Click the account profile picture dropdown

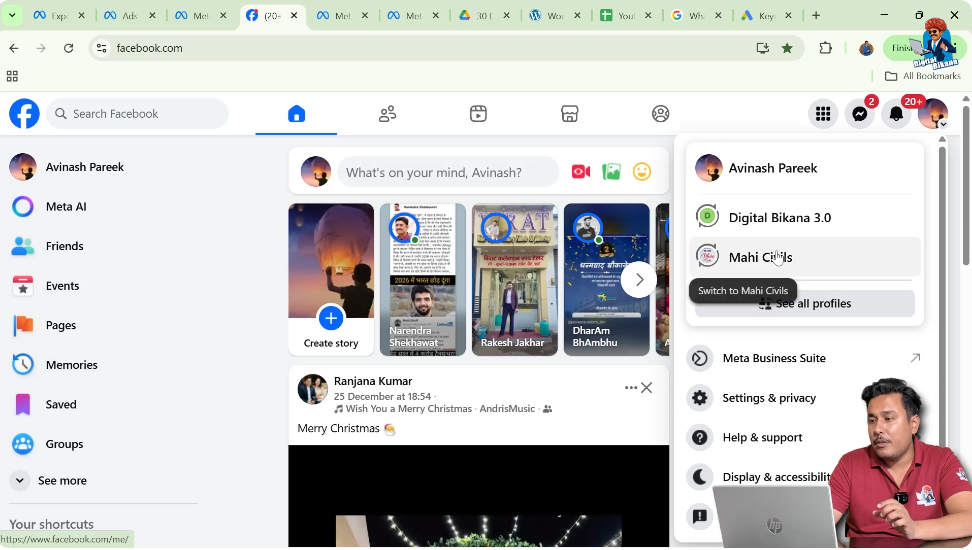pos(932,114)
